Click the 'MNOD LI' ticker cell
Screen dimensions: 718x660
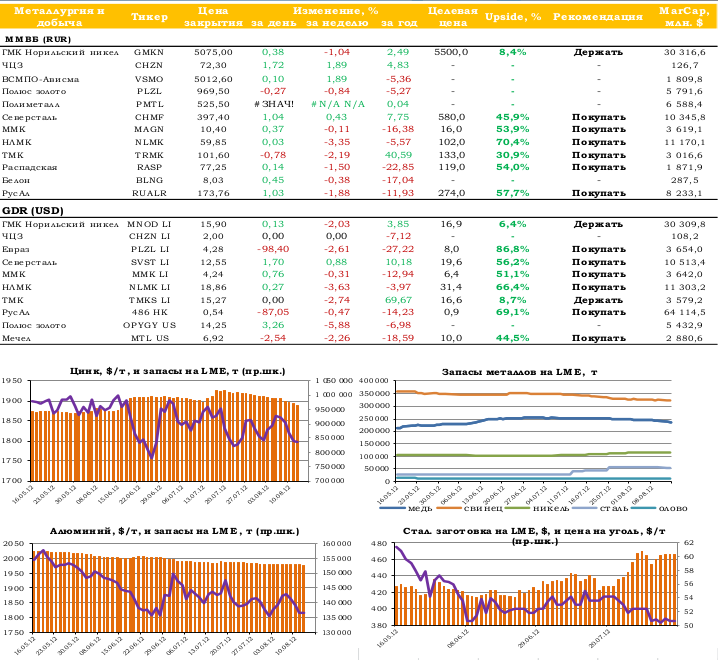(x=149, y=224)
